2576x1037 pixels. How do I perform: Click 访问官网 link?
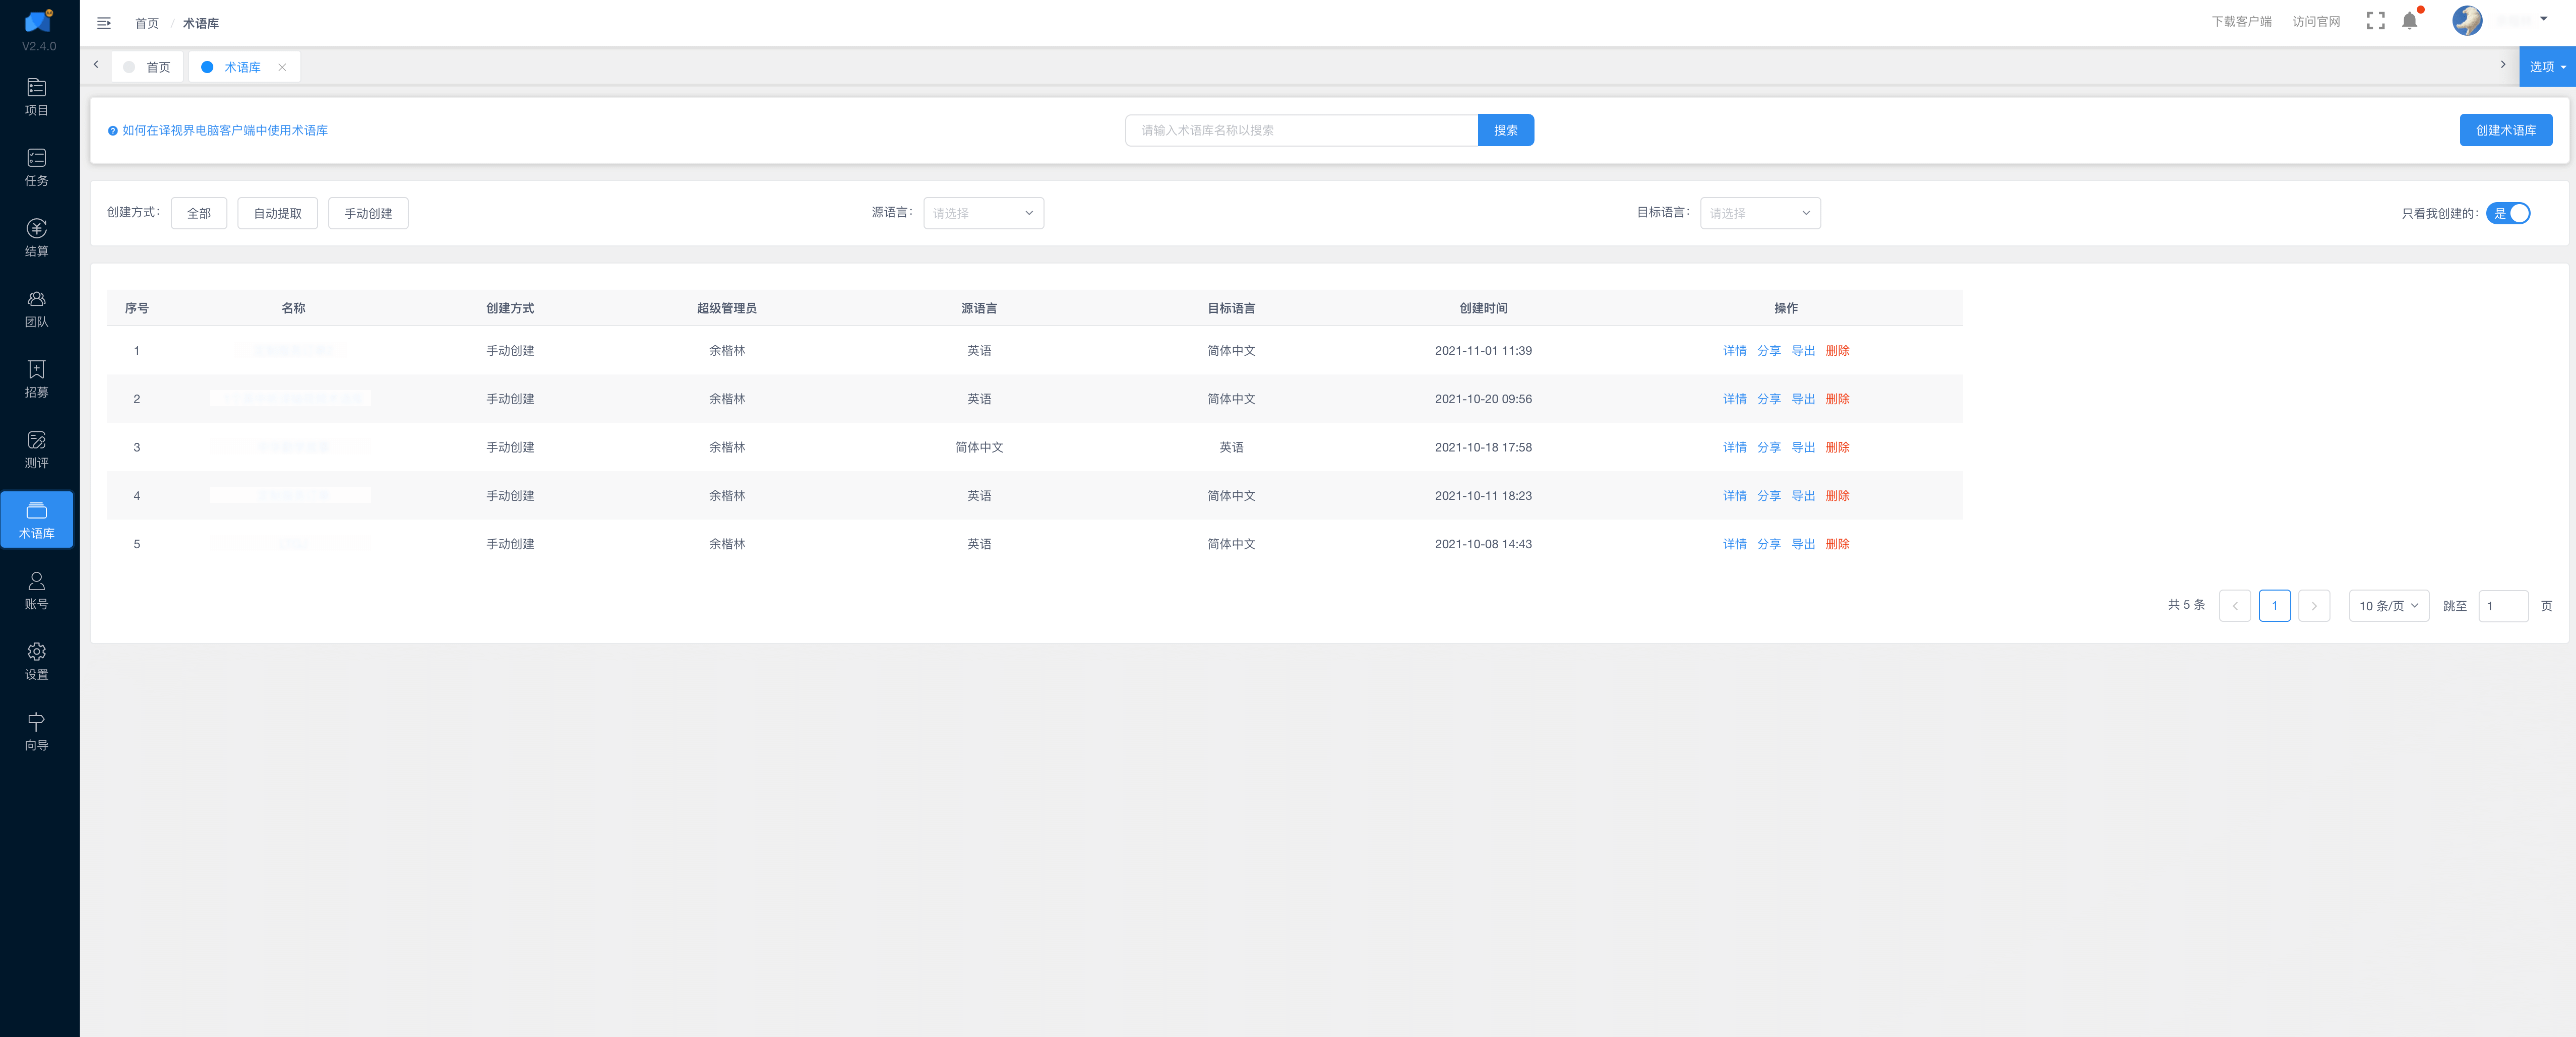[2316, 21]
